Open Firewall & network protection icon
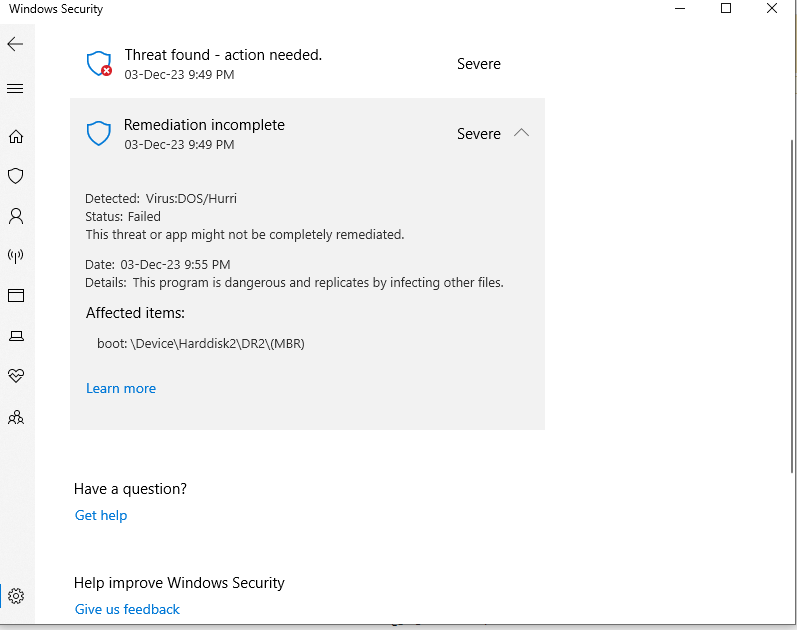The width and height of the screenshot is (797, 630). [x=16, y=256]
